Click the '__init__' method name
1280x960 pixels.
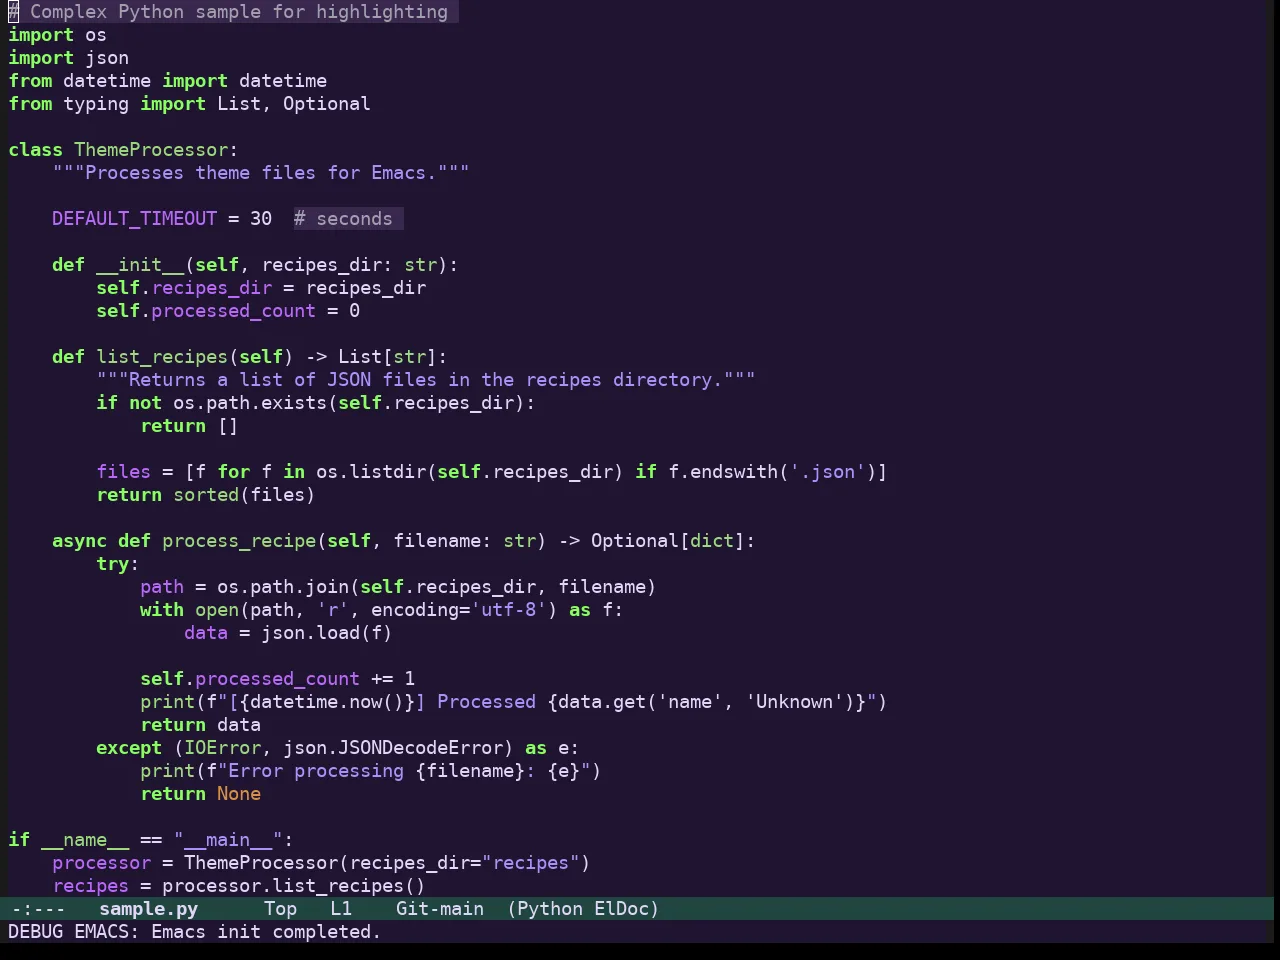tap(140, 265)
